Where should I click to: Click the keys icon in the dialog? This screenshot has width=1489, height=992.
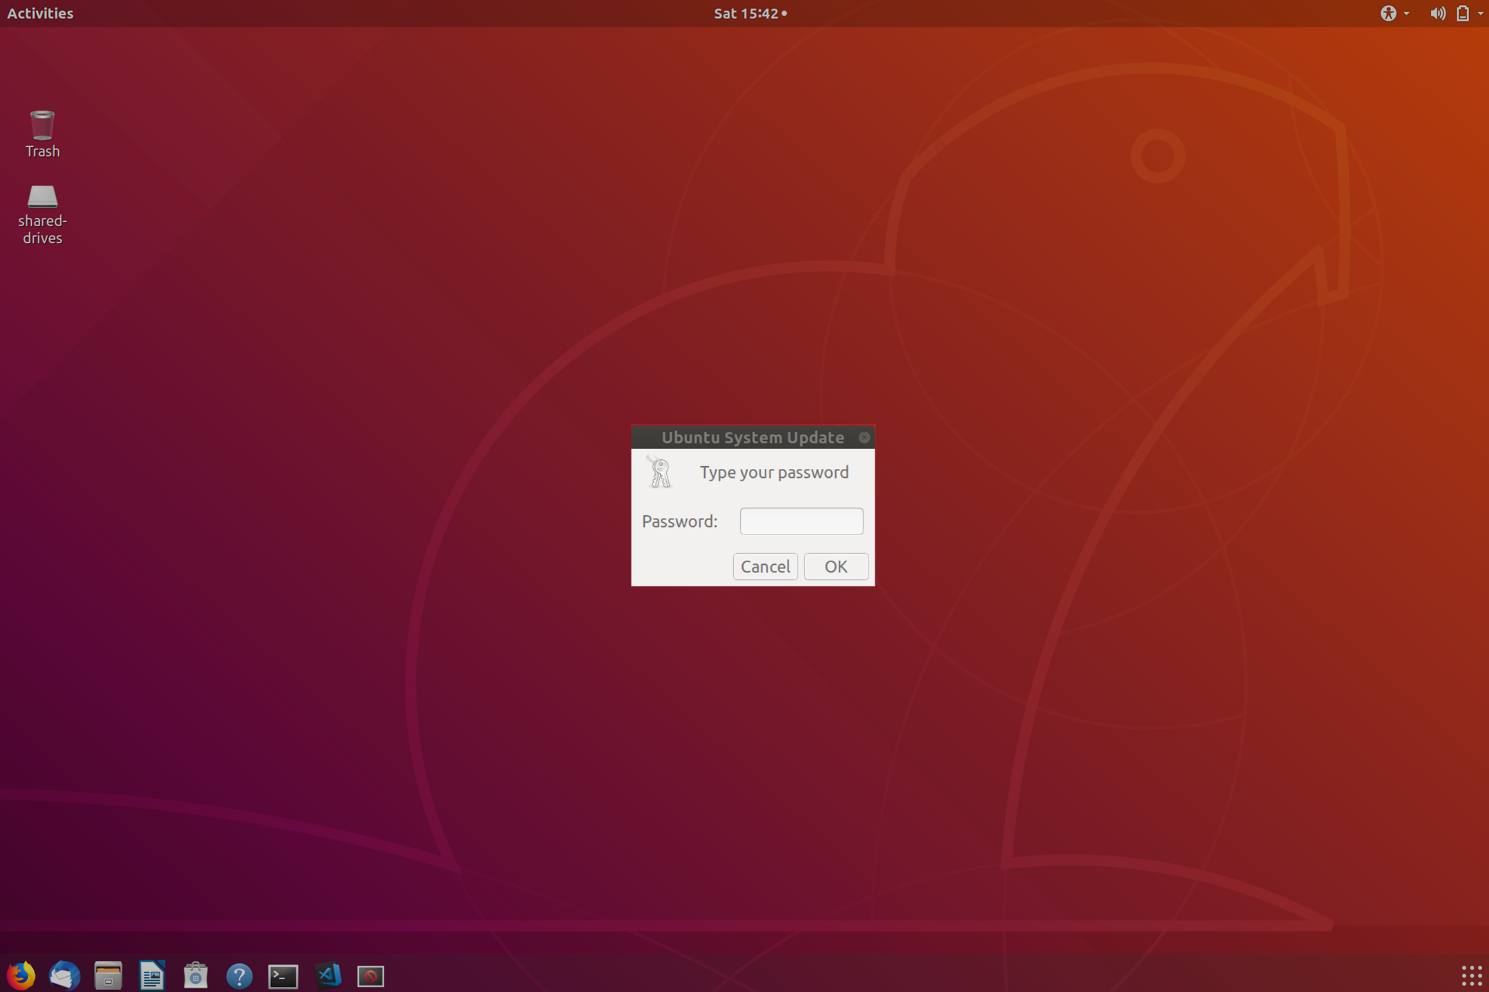point(659,472)
